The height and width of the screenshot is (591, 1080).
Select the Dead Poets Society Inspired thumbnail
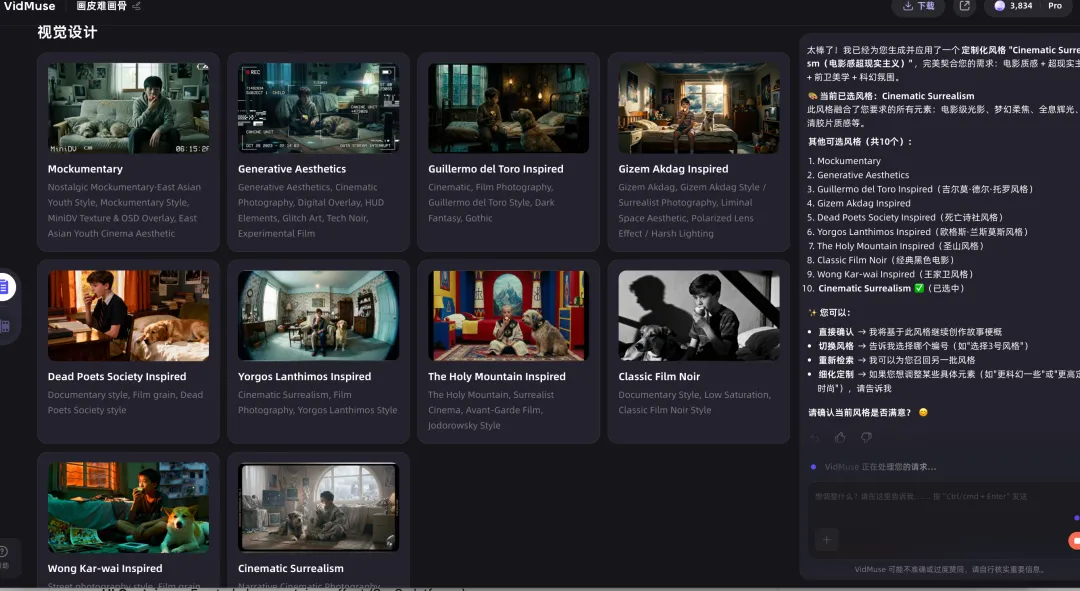pyautogui.click(x=129, y=315)
